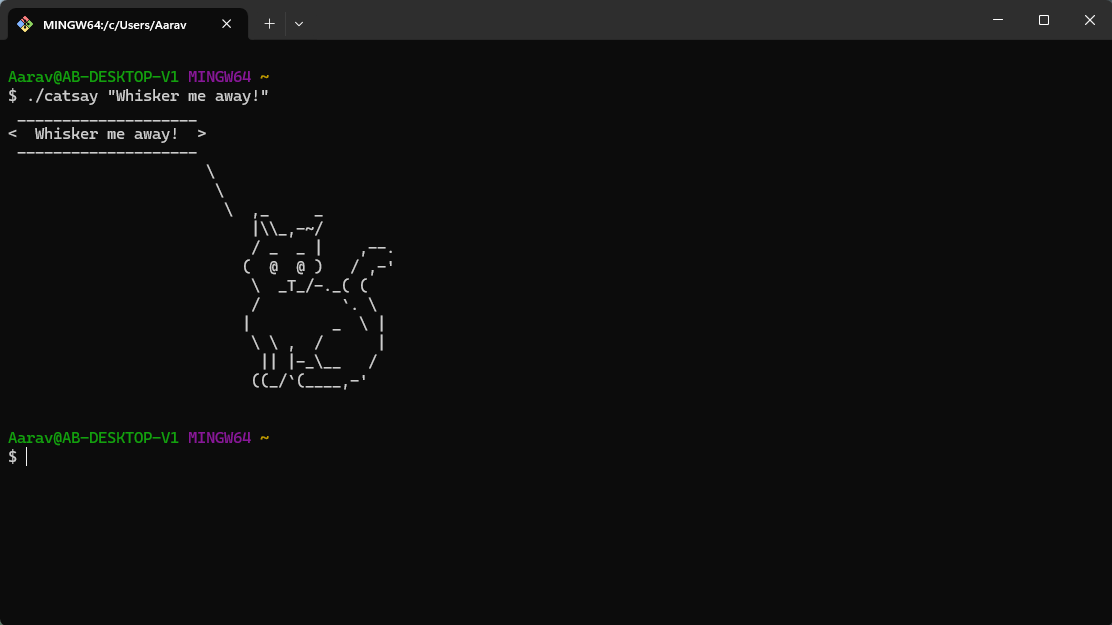Minimize the terminal window

[998, 21]
